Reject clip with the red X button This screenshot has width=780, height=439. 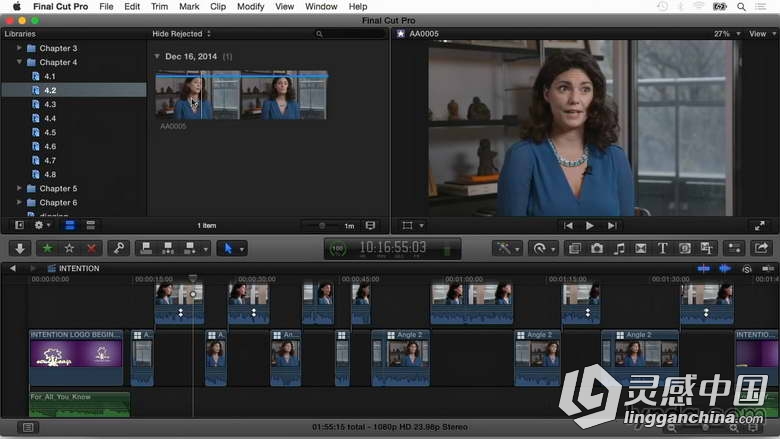[x=91, y=248]
